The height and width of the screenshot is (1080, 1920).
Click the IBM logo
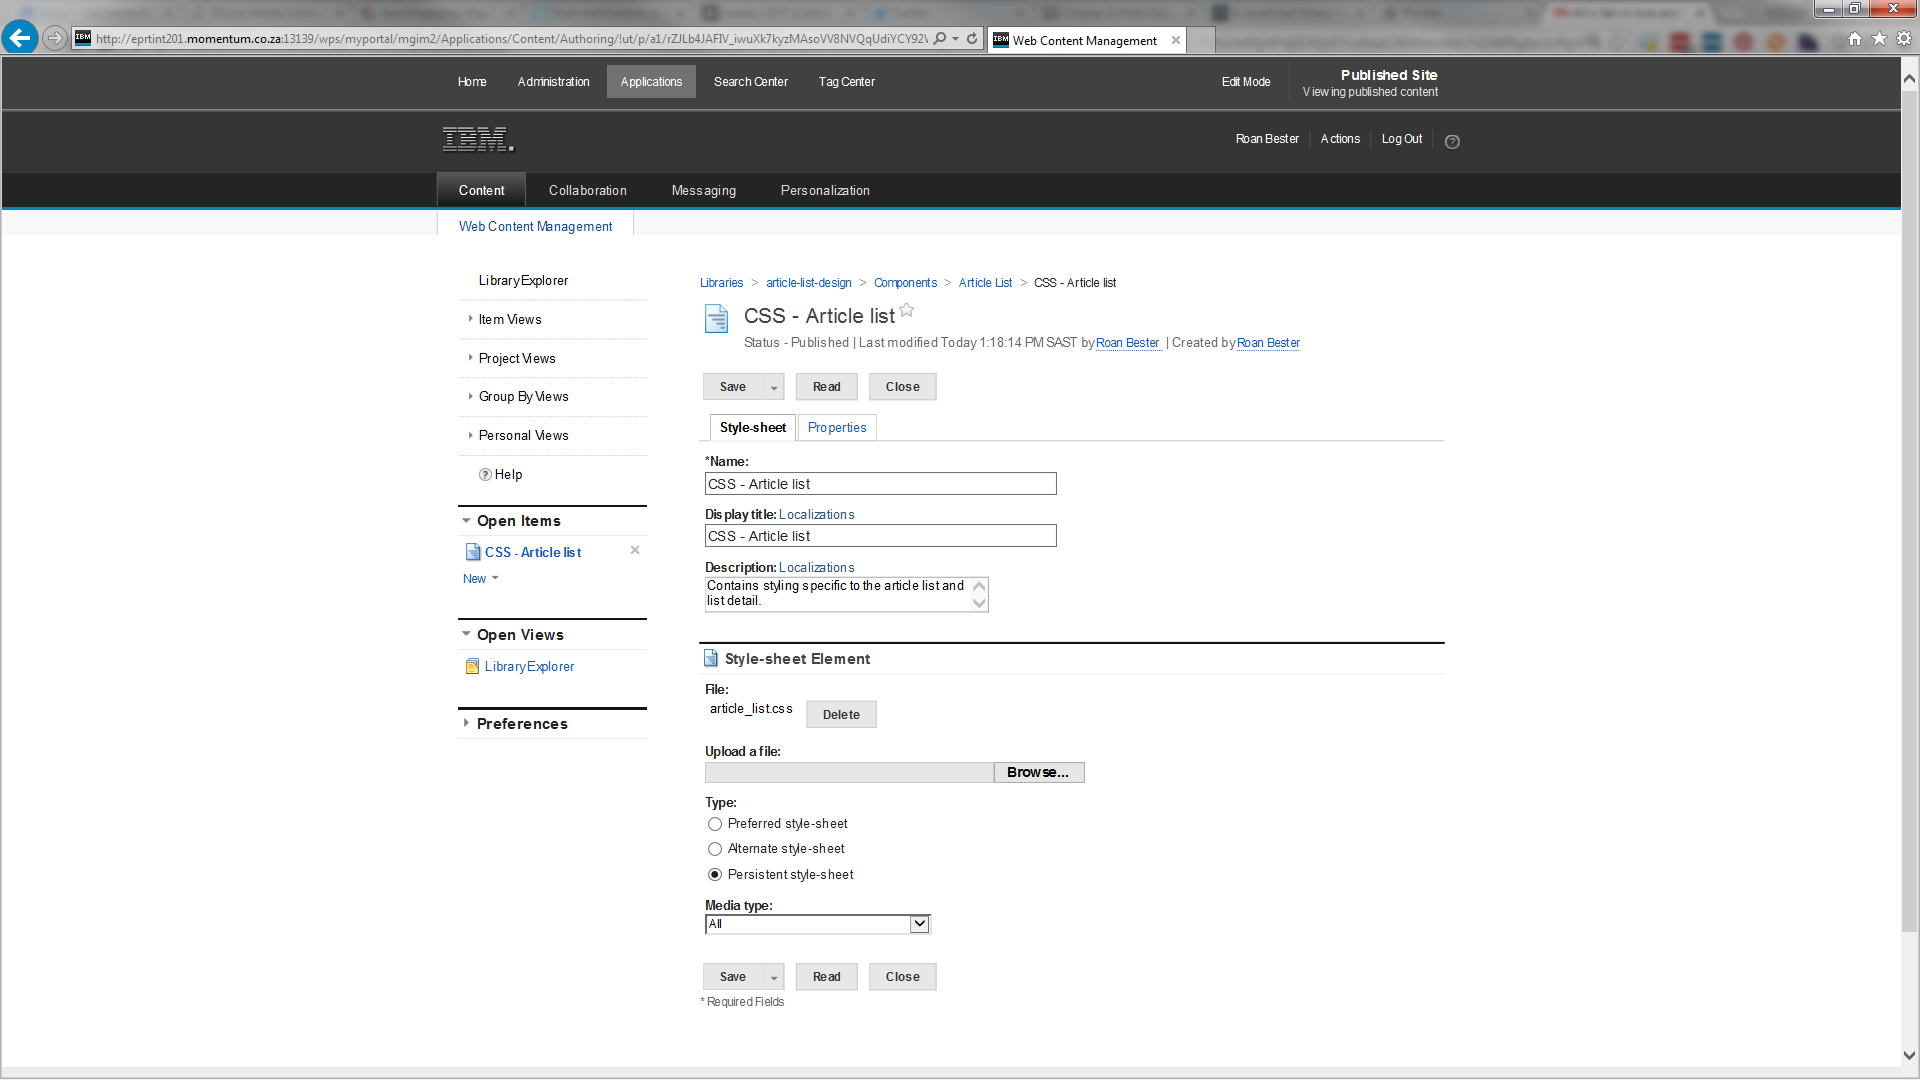(478, 140)
